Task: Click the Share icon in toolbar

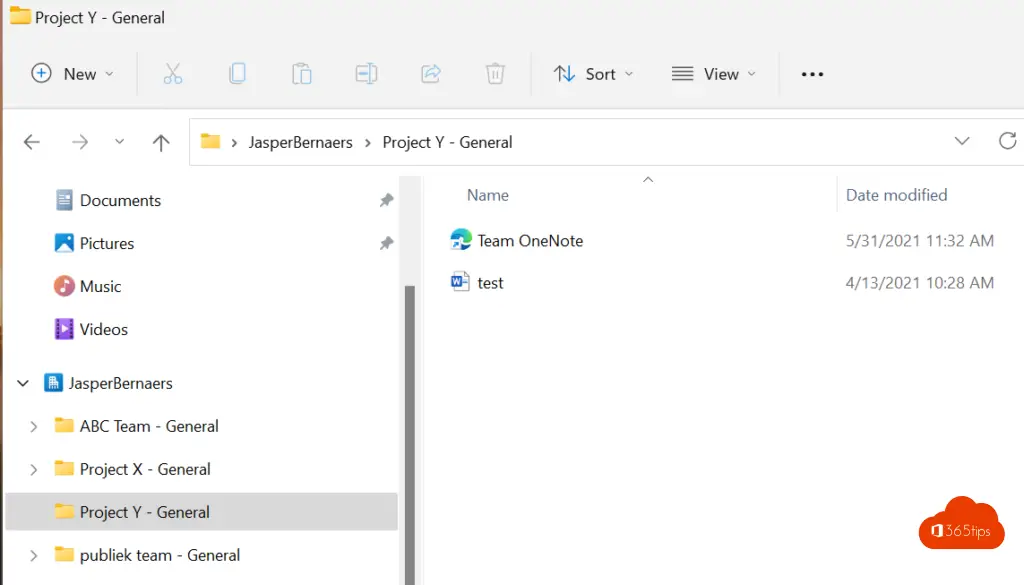Action: coord(431,73)
